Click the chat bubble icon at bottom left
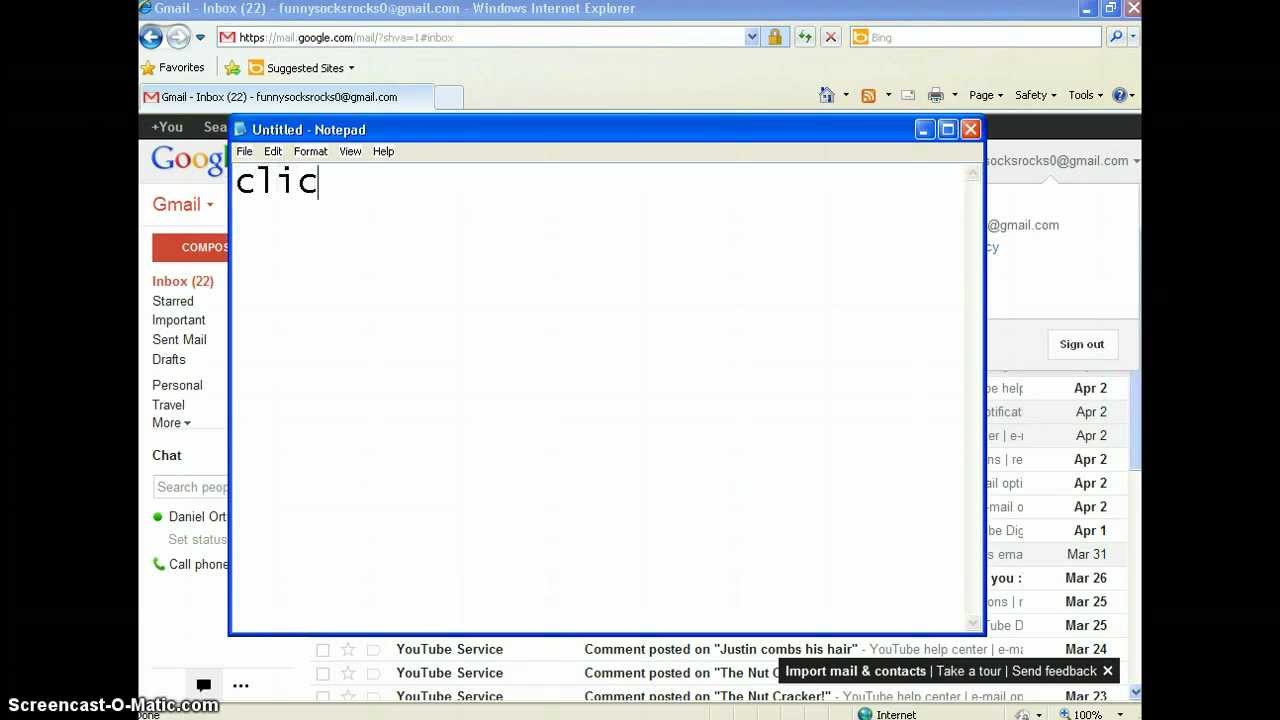 (203, 685)
